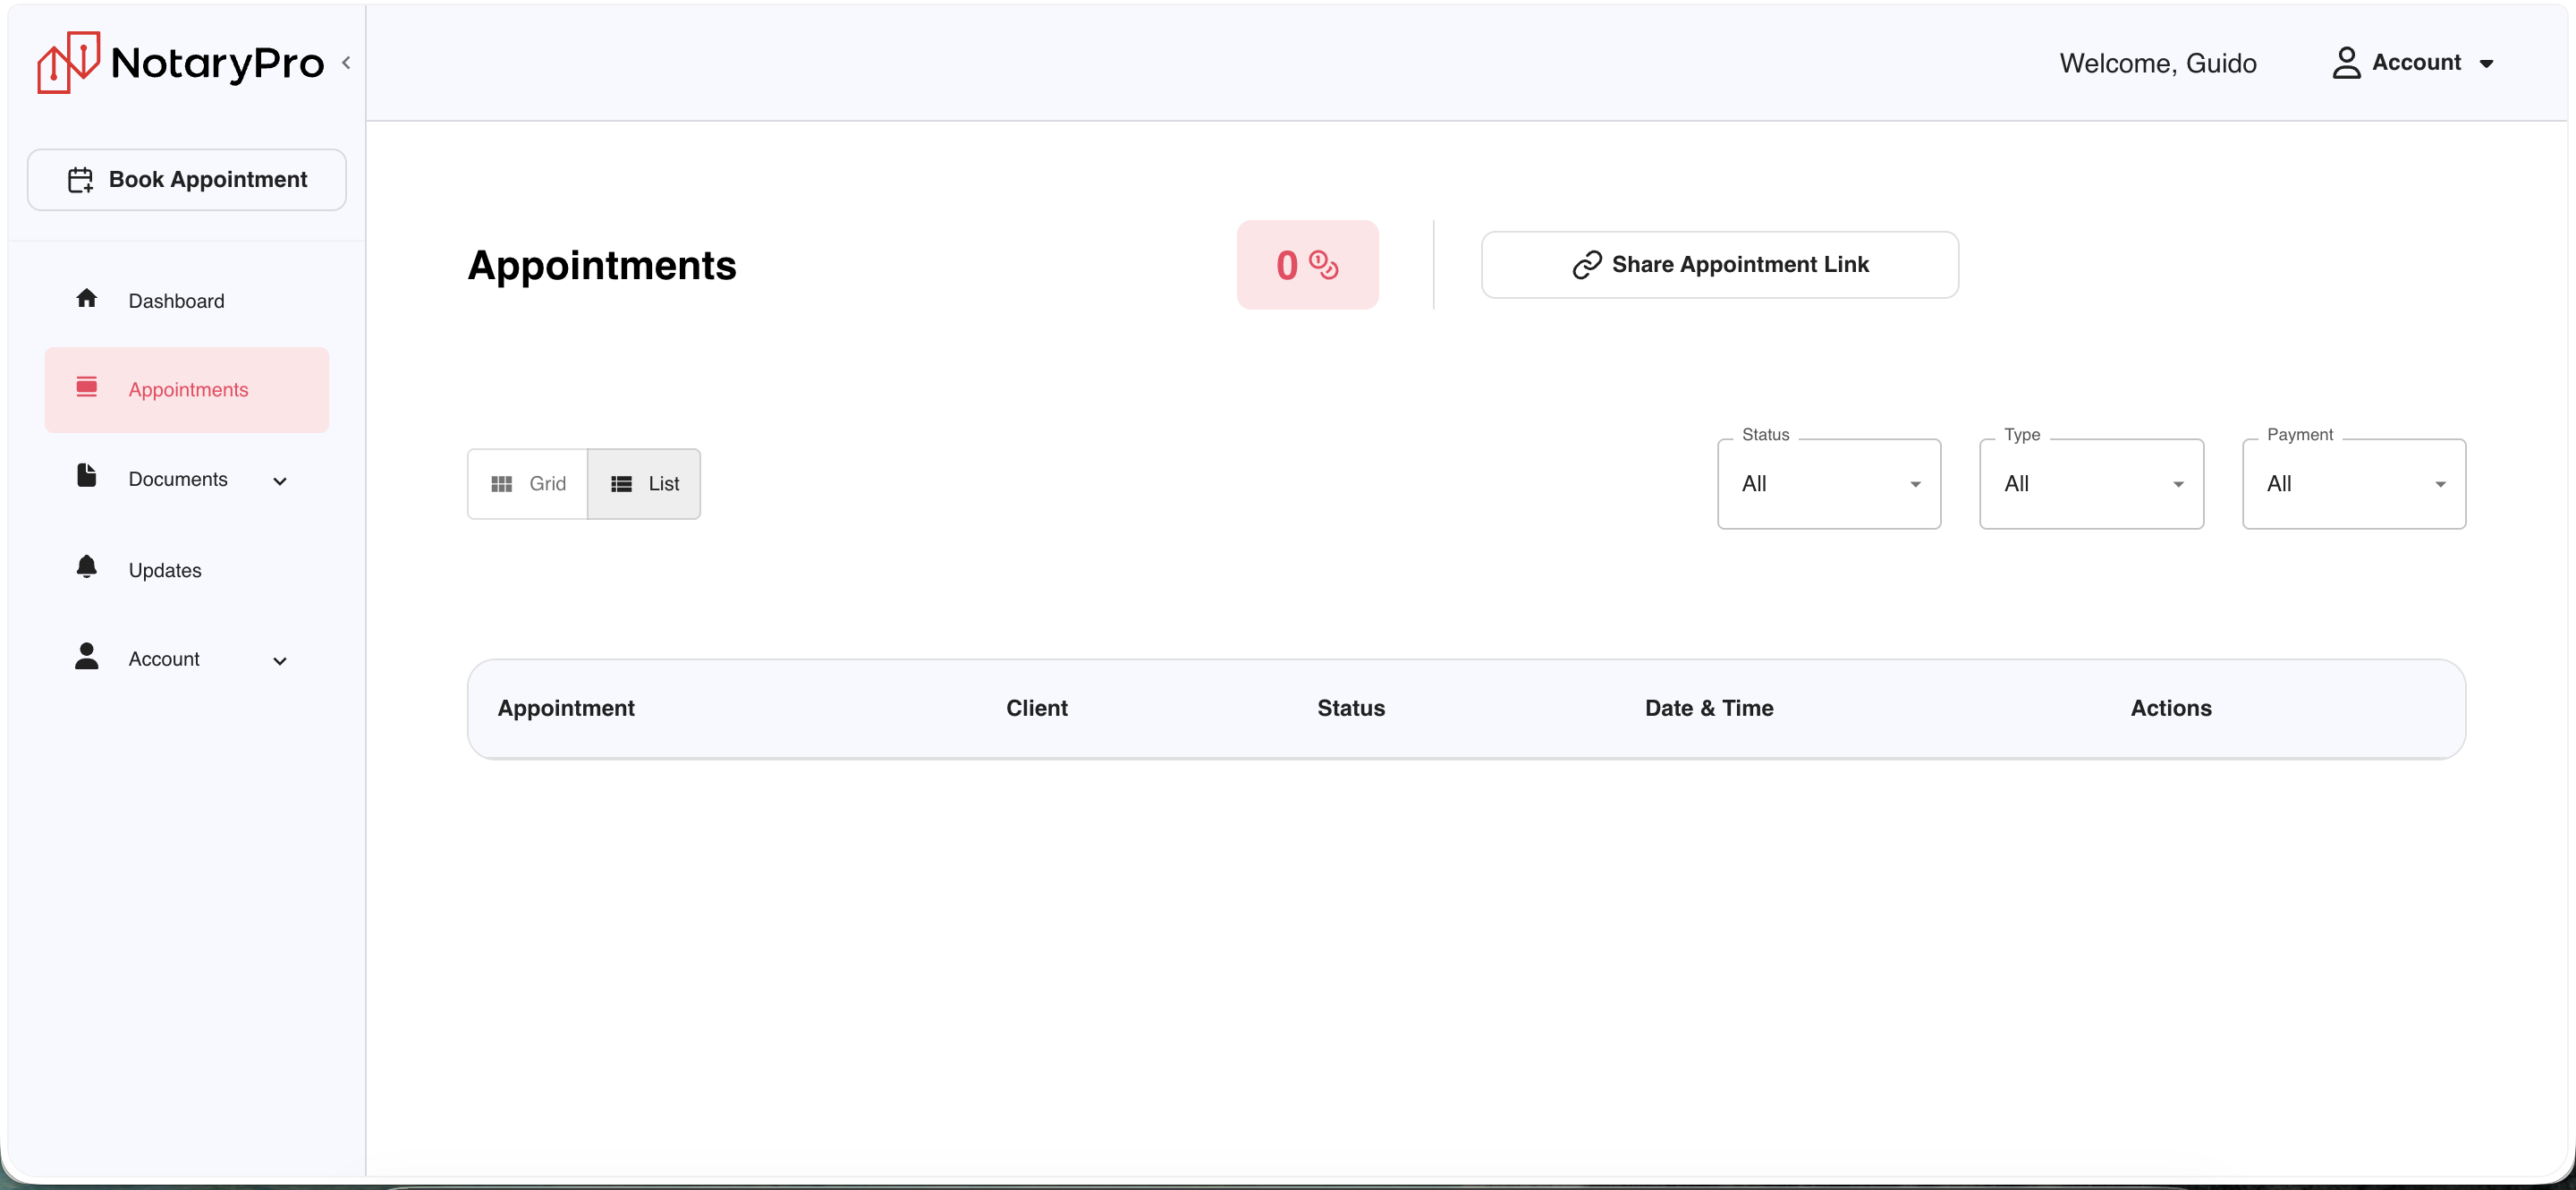Click the Appointments list icon in sidebar
The width and height of the screenshot is (2576, 1190).
pyautogui.click(x=87, y=387)
